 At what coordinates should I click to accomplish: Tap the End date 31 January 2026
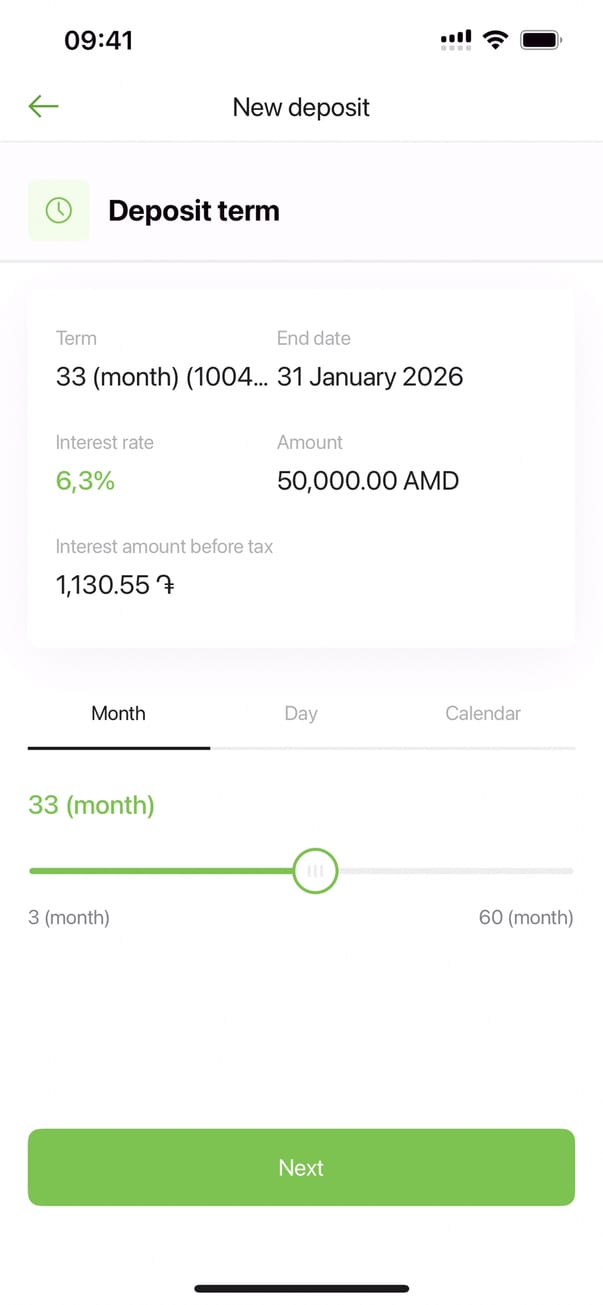point(370,377)
